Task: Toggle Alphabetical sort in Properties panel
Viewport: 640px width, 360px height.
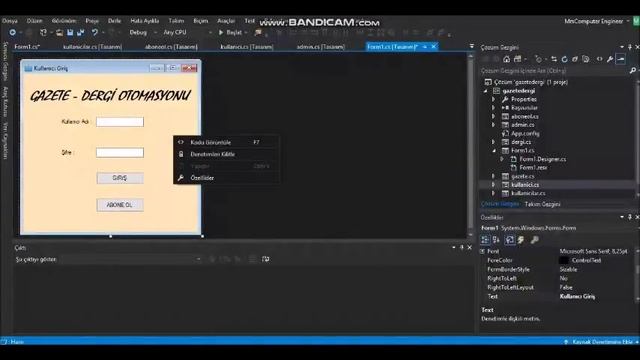Action: click(496, 240)
